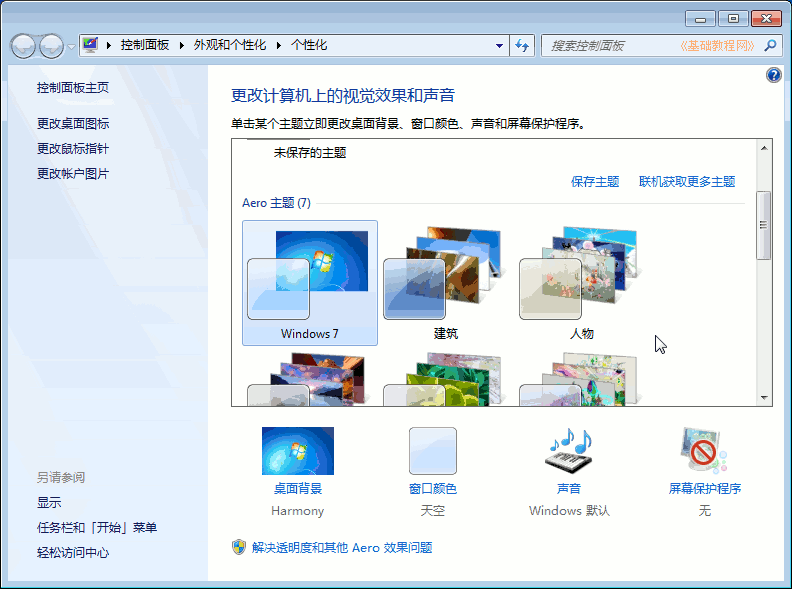Select the green nature theme thumbnail
The width and height of the screenshot is (792, 589).
pos(446,379)
